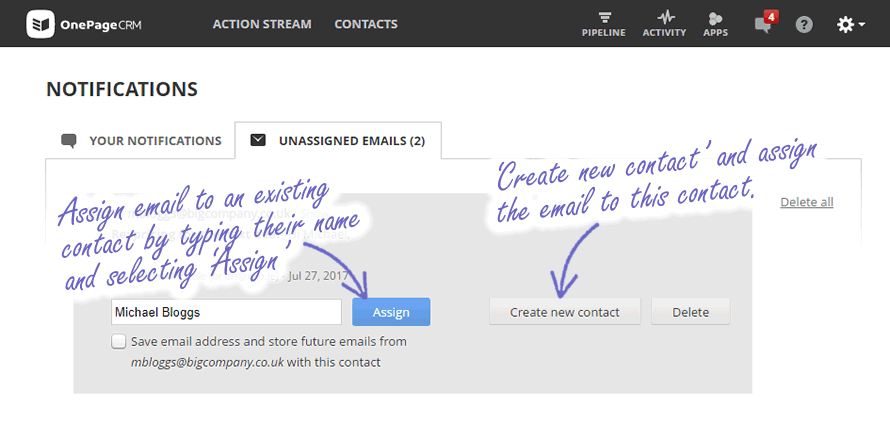Click the blue Assign button
Image resolution: width=890 pixels, height=440 pixels.
click(391, 312)
